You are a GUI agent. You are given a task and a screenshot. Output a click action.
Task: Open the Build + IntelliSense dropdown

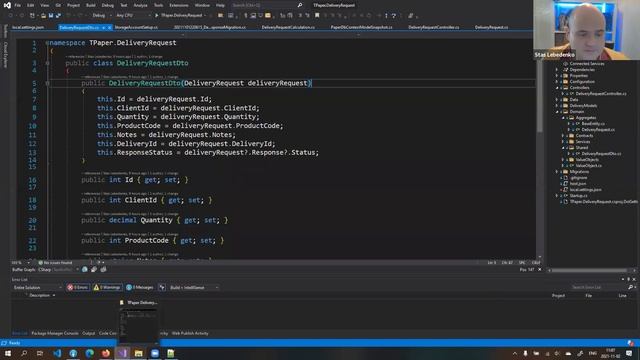[194, 288]
